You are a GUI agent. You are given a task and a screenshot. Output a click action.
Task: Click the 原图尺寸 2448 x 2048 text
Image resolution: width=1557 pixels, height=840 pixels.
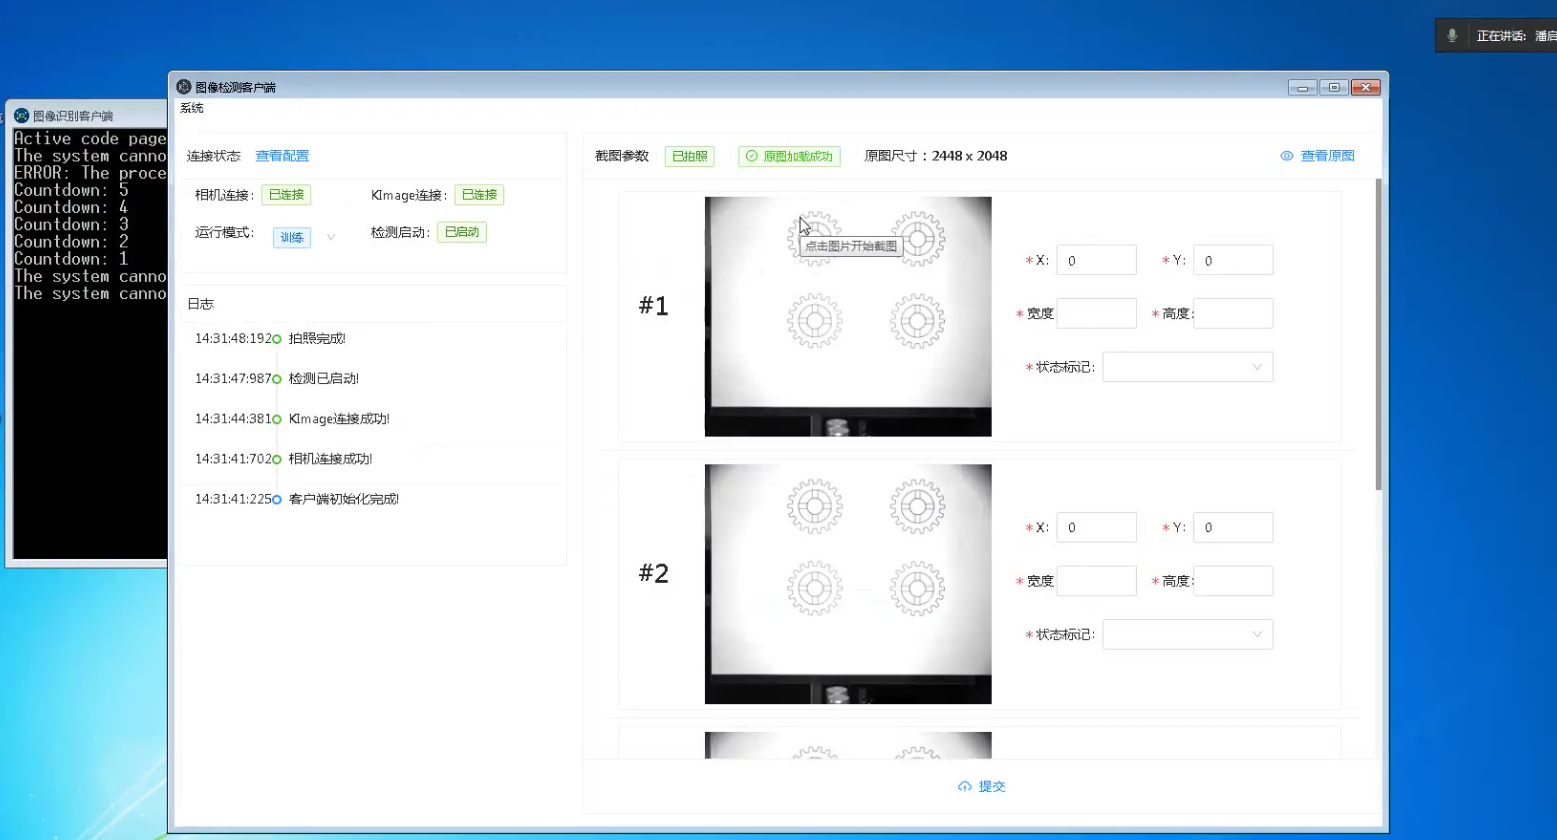[936, 156]
